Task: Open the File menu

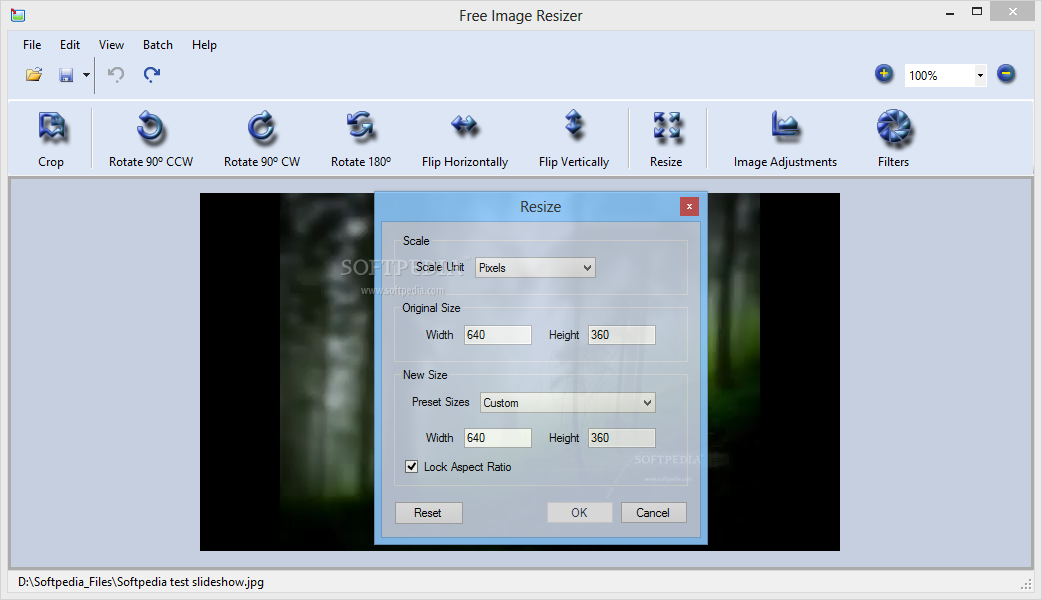Action: [x=32, y=45]
